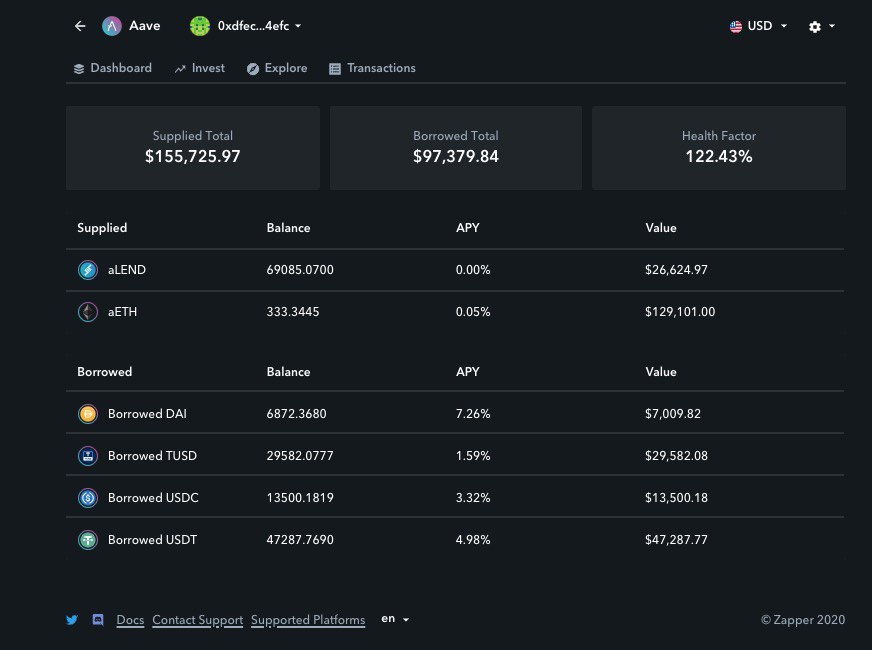Click the Borrowed USDC label
The height and width of the screenshot is (650, 872).
(153, 498)
